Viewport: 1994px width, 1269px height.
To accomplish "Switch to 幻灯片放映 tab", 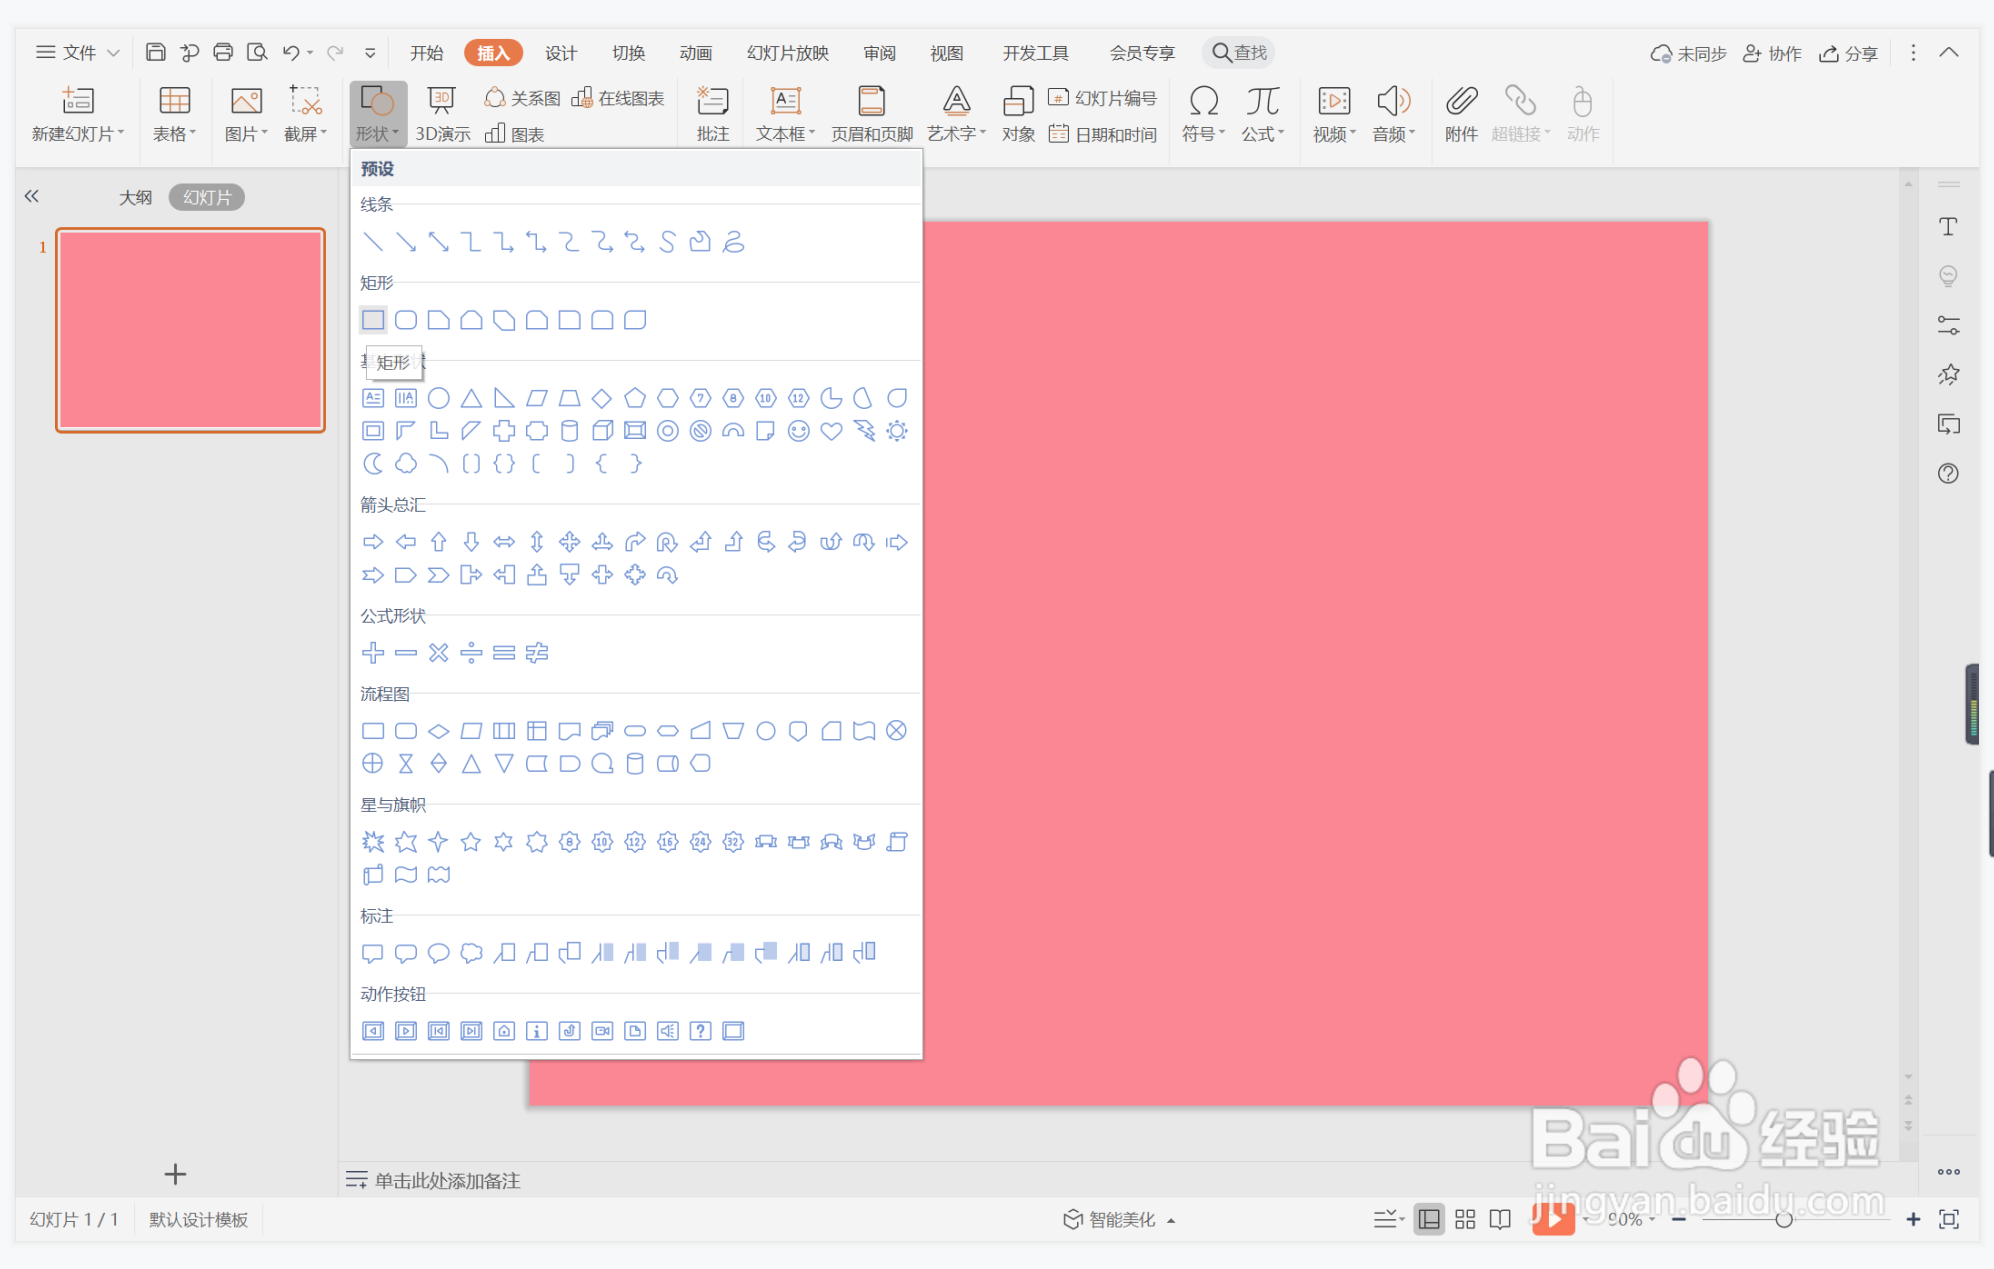I will point(788,53).
